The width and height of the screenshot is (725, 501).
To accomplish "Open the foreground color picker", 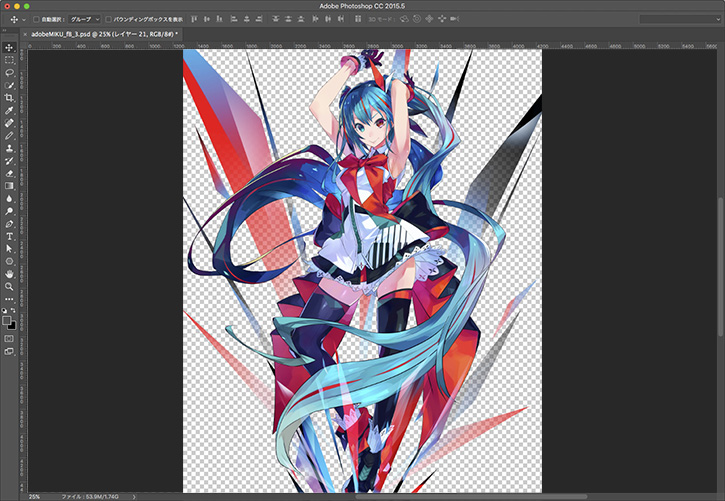I will (x=6, y=320).
